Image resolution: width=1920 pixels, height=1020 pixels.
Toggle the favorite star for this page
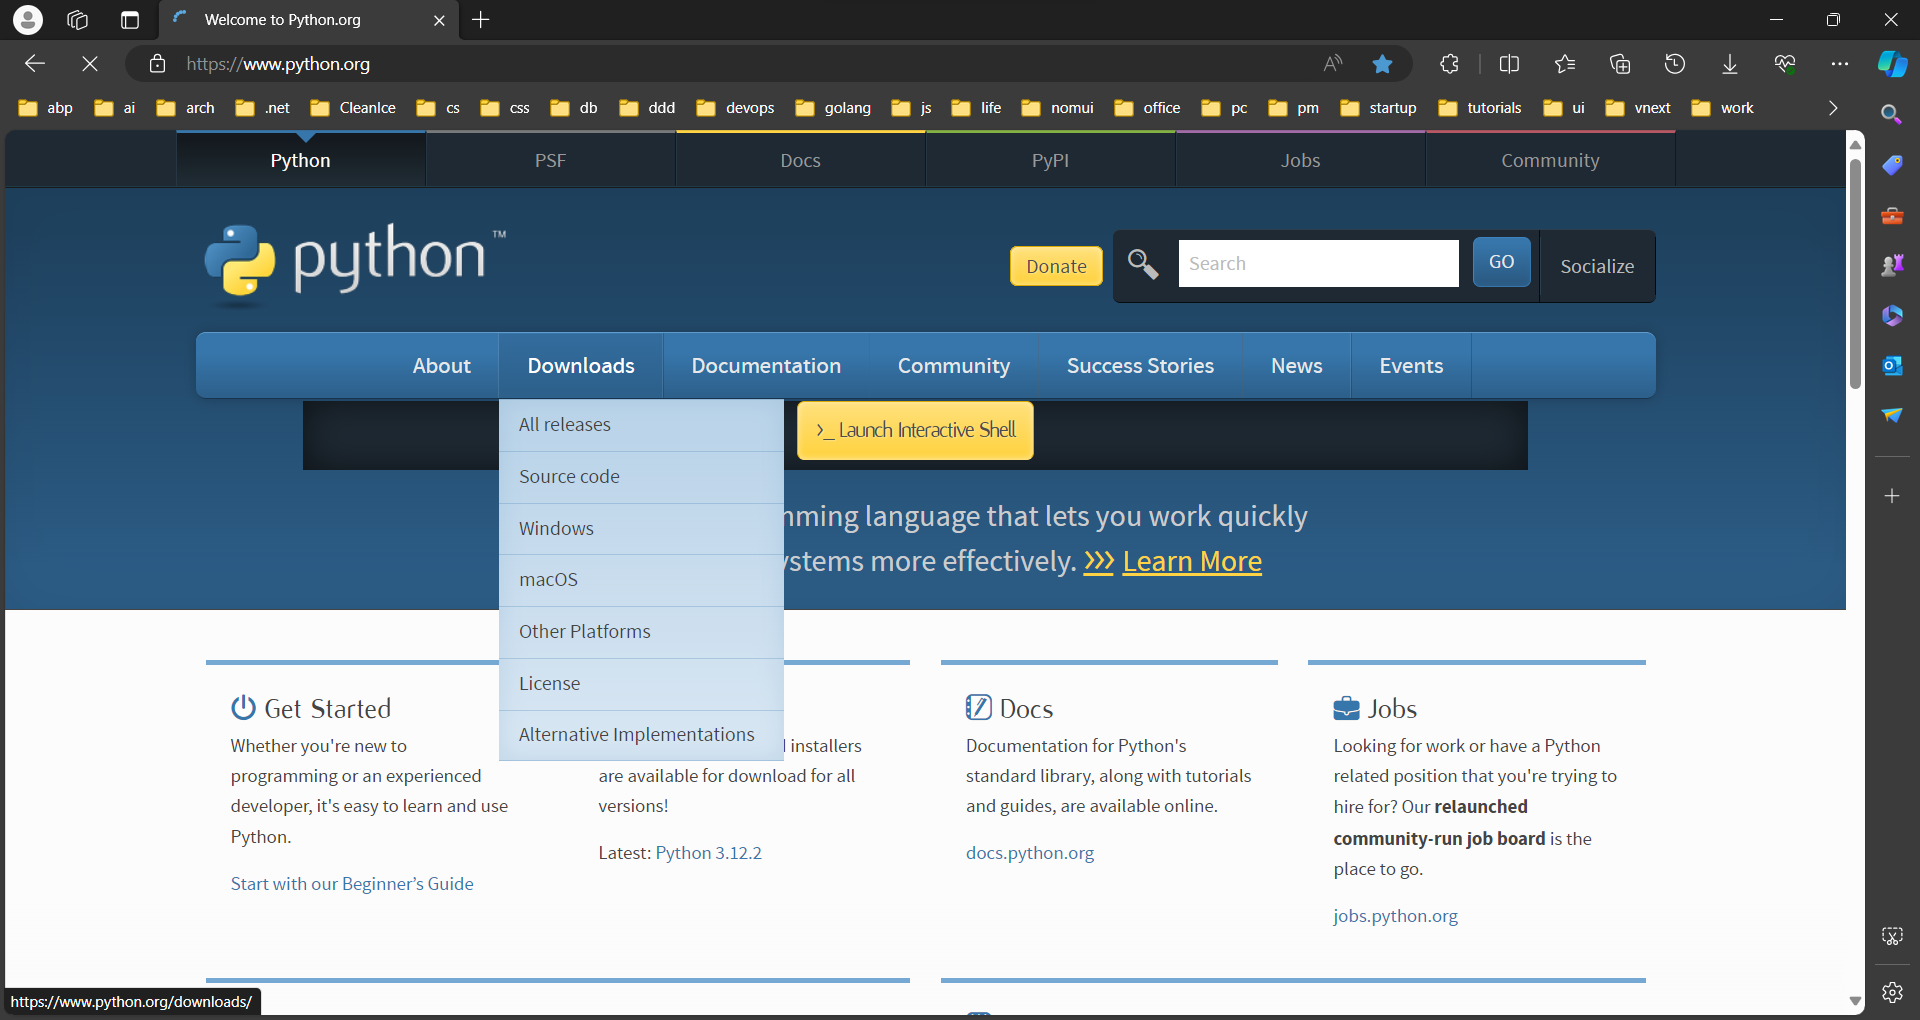pyautogui.click(x=1383, y=64)
